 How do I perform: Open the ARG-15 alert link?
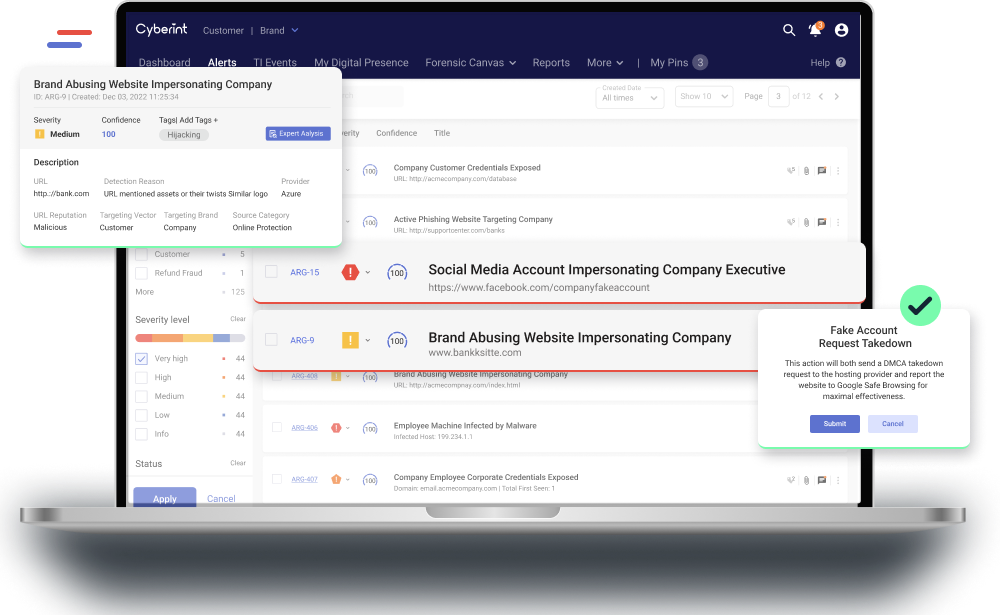[305, 272]
